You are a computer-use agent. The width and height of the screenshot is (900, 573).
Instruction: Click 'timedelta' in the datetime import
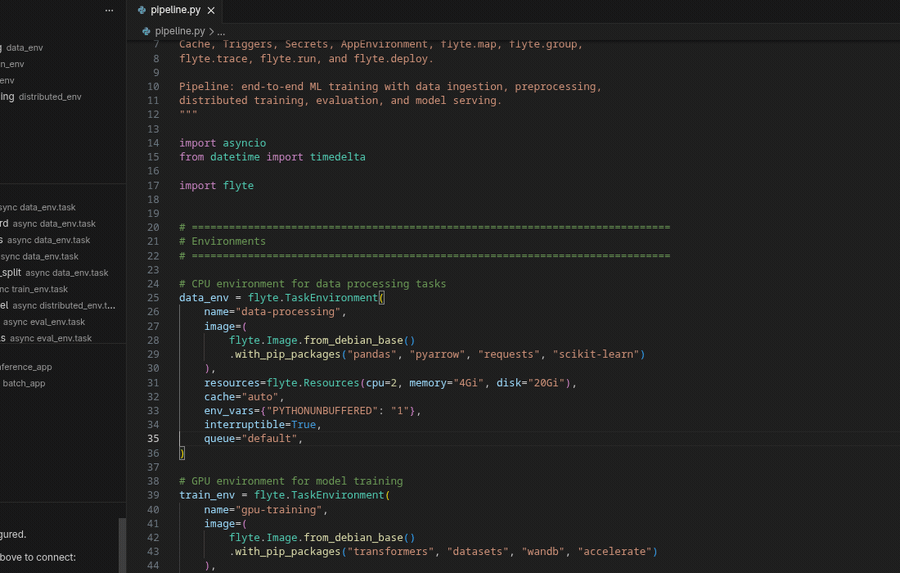point(338,157)
